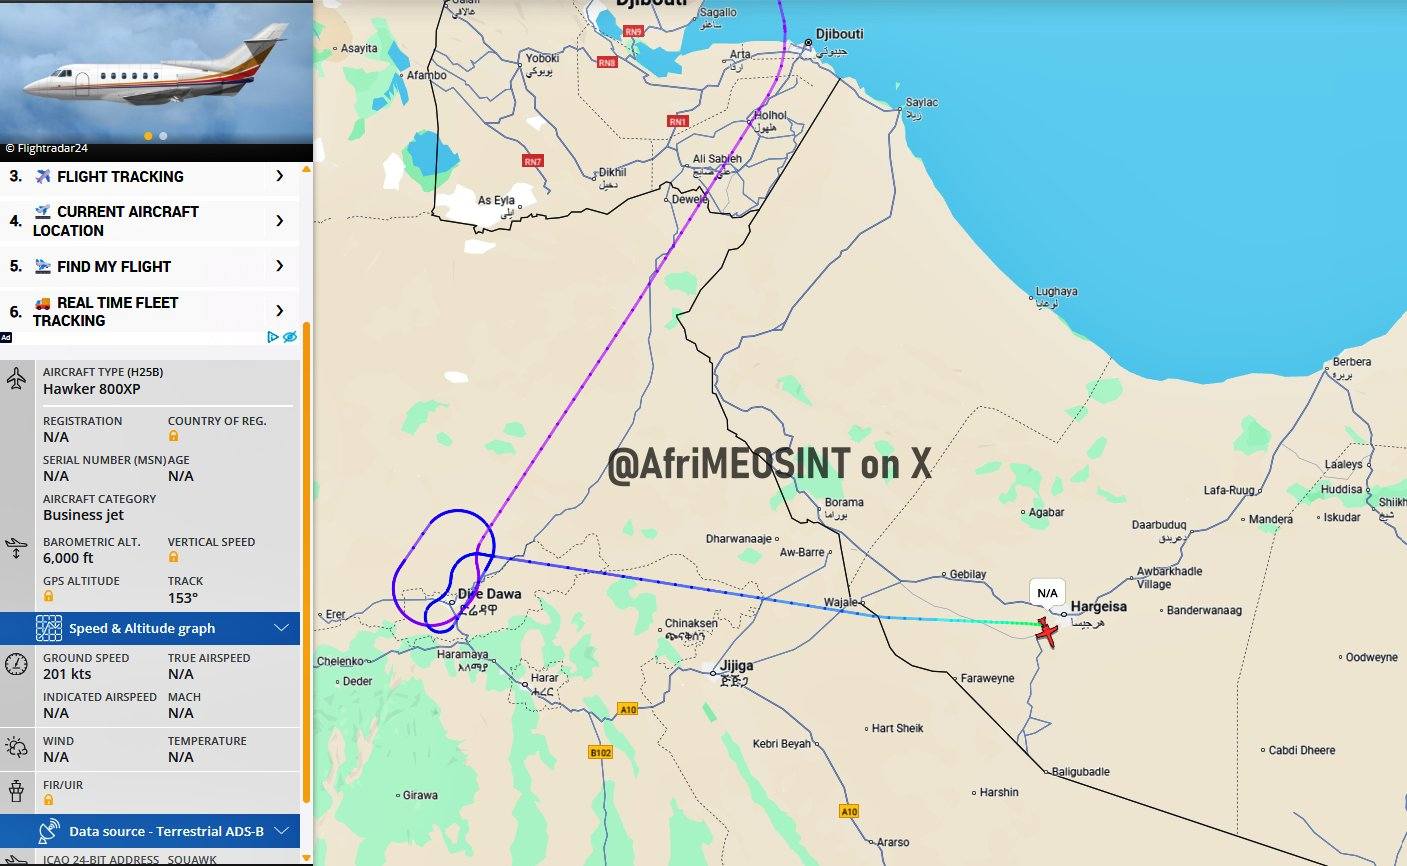Hide the ad using the eye icon
The width and height of the screenshot is (1407, 866).
(290, 337)
